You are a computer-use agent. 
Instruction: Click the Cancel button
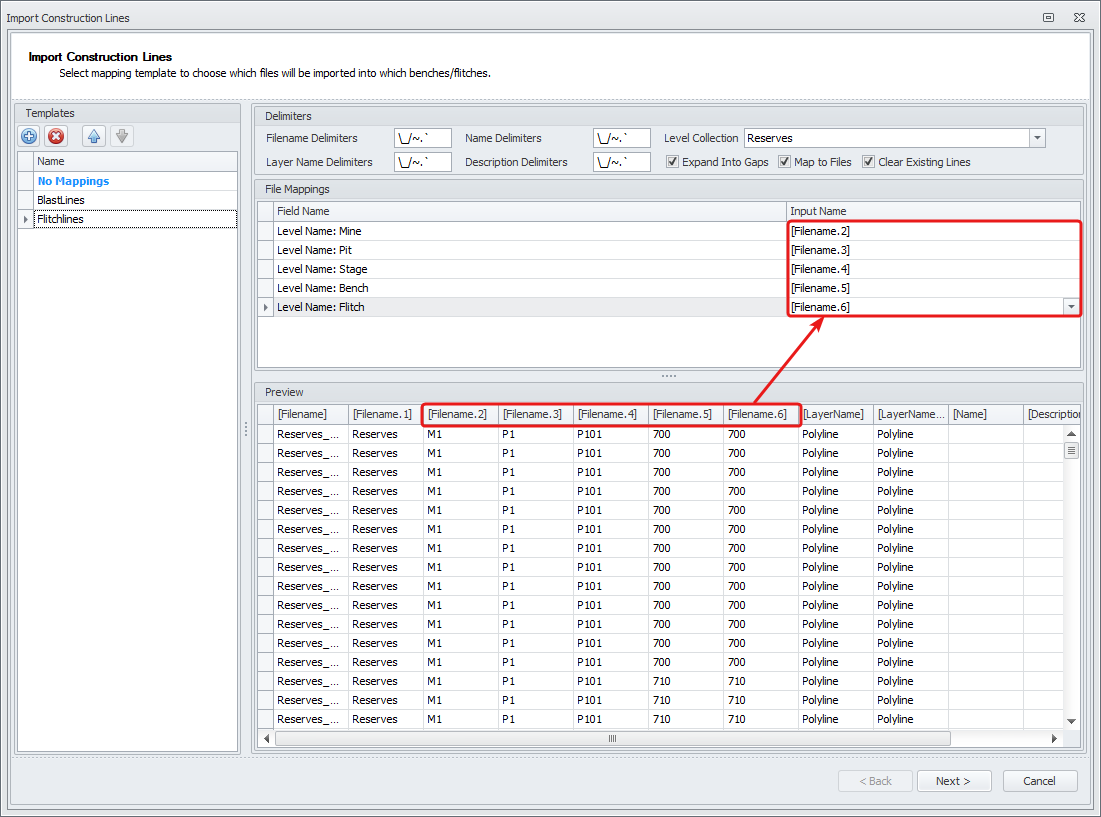click(x=1040, y=781)
